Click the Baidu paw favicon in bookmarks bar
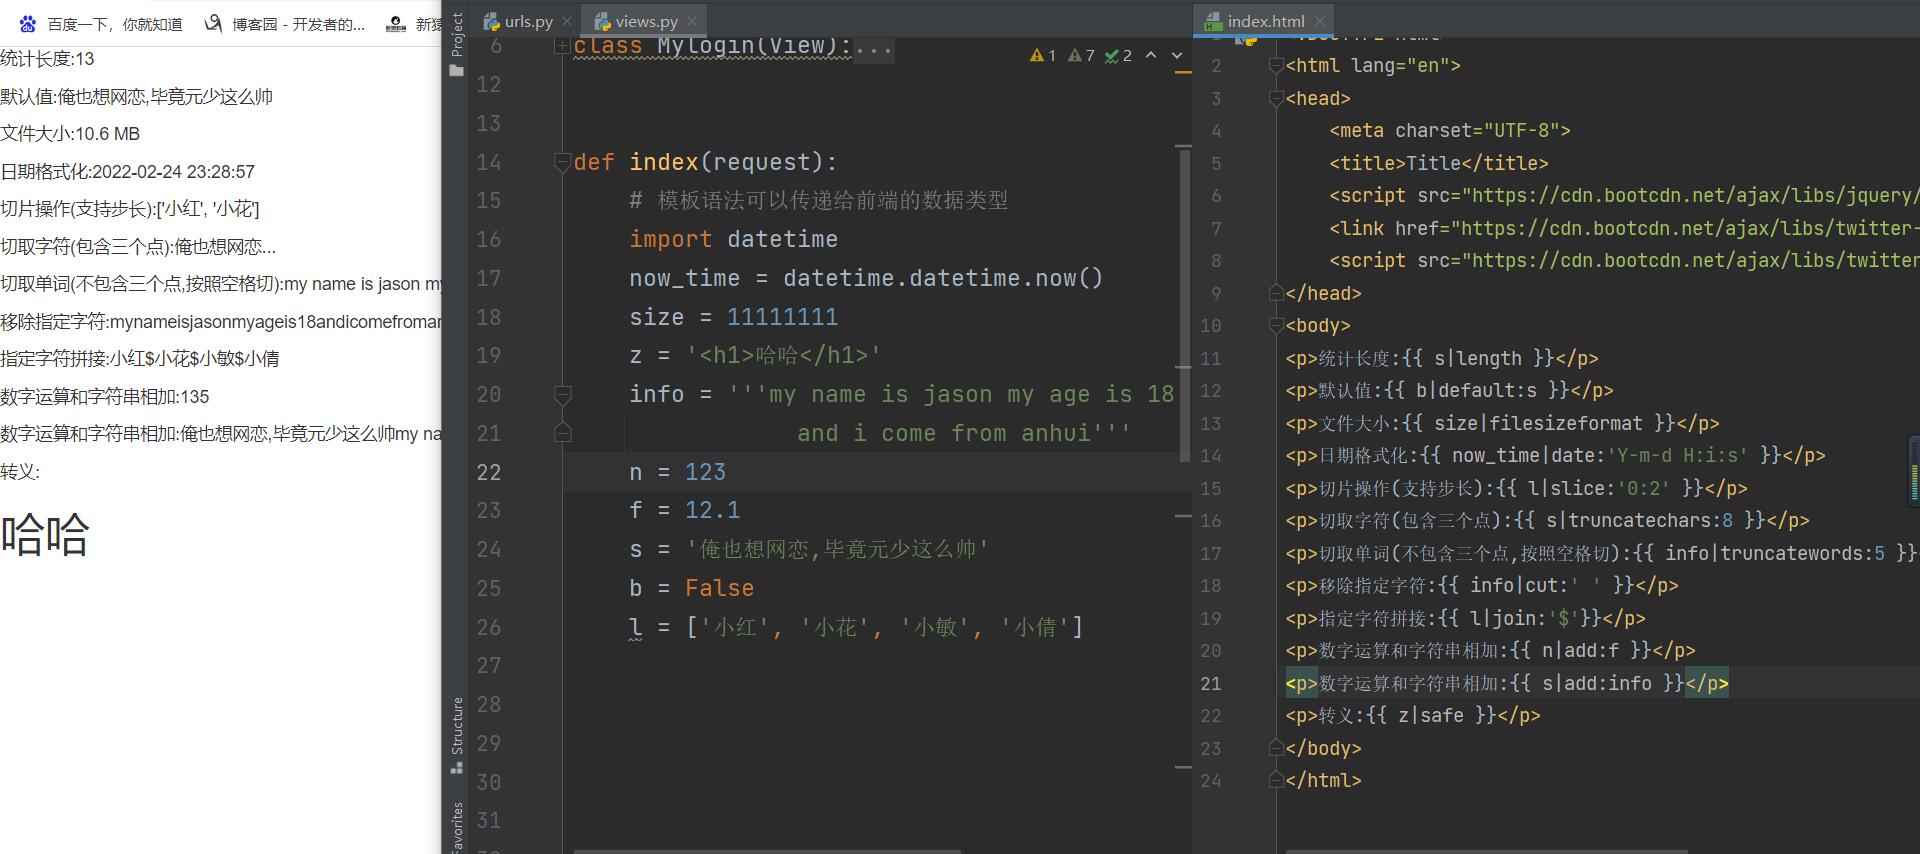Screen dimensions: 1920x854 click(28, 24)
